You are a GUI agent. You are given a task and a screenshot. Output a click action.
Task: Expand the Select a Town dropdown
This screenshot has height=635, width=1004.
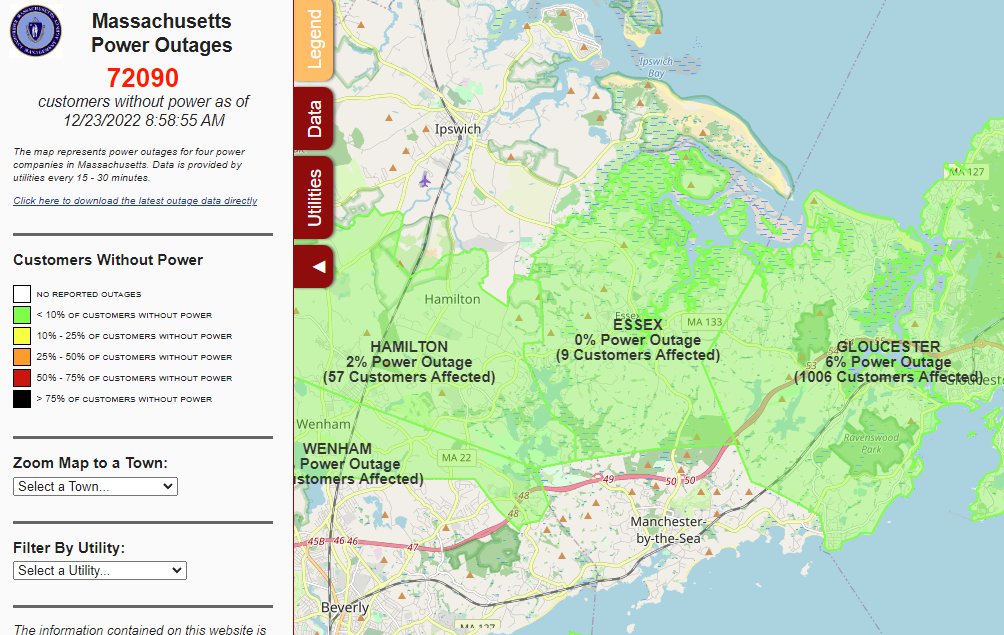pyautogui.click(x=96, y=486)
